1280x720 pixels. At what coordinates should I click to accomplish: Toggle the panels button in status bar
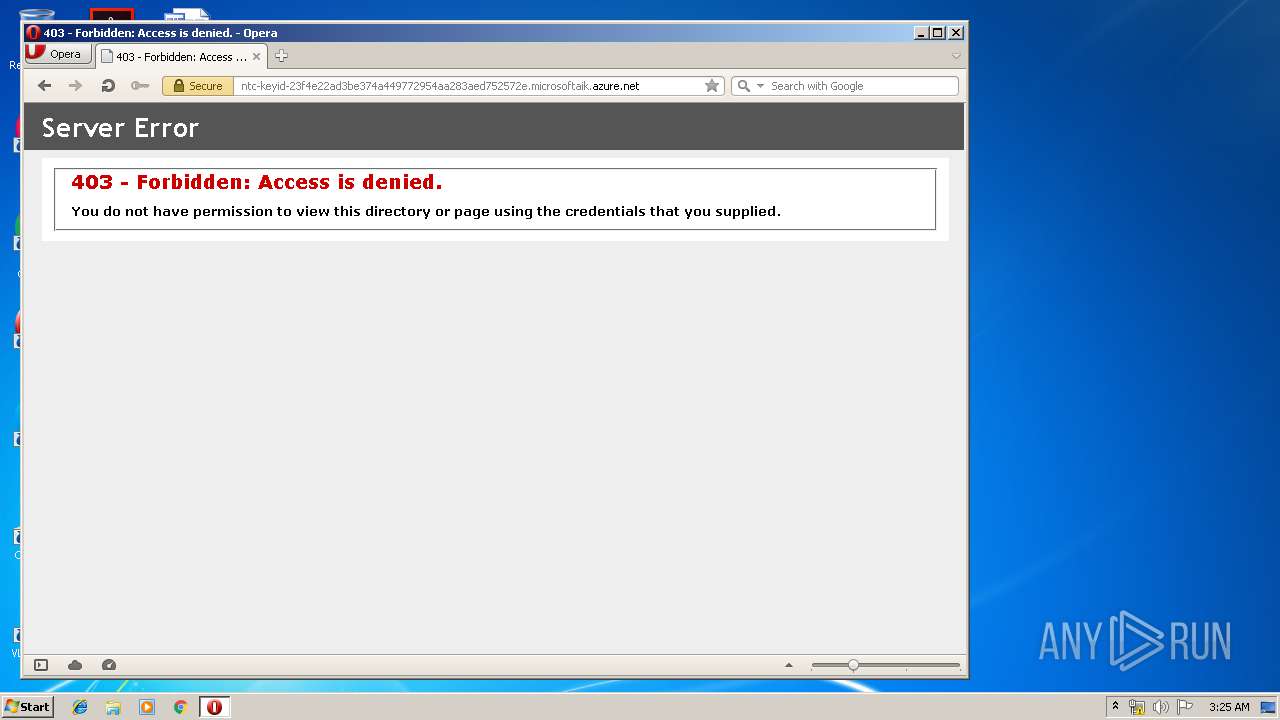pyautogui.click(x=41, y=665)
